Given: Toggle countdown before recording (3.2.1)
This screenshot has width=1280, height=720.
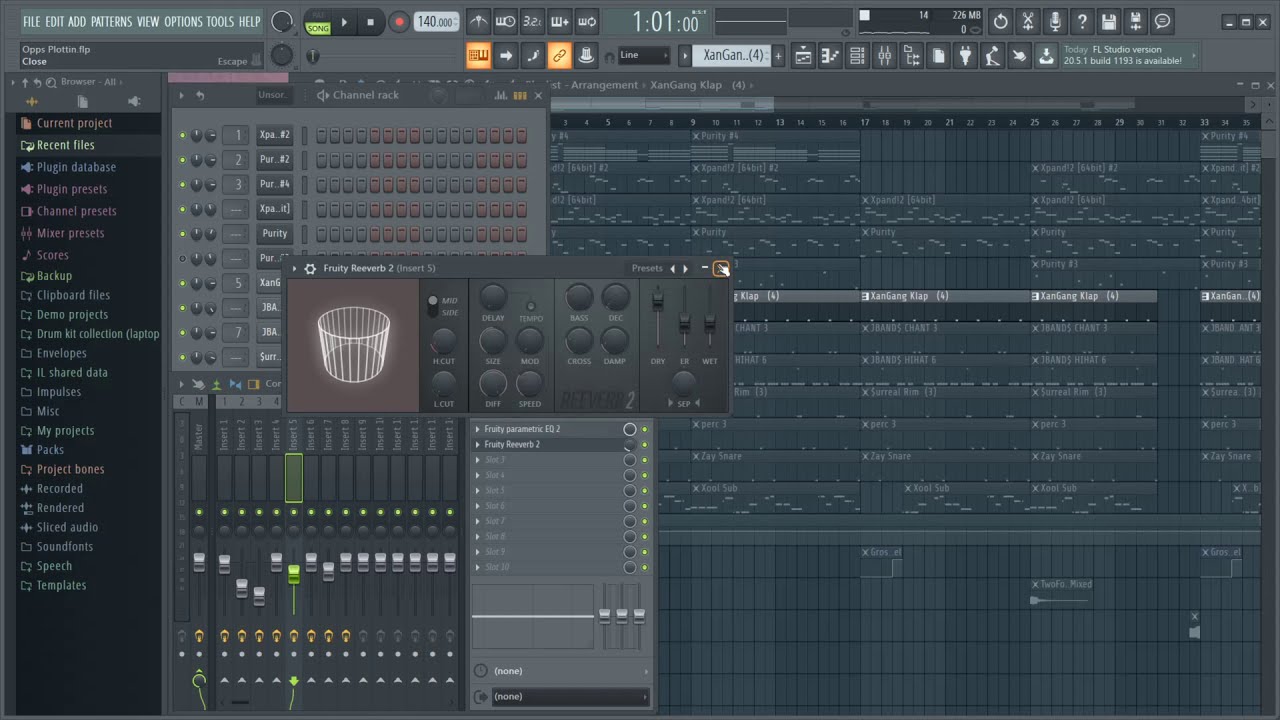Looking at the screenshot, I should tap(533, 21).
